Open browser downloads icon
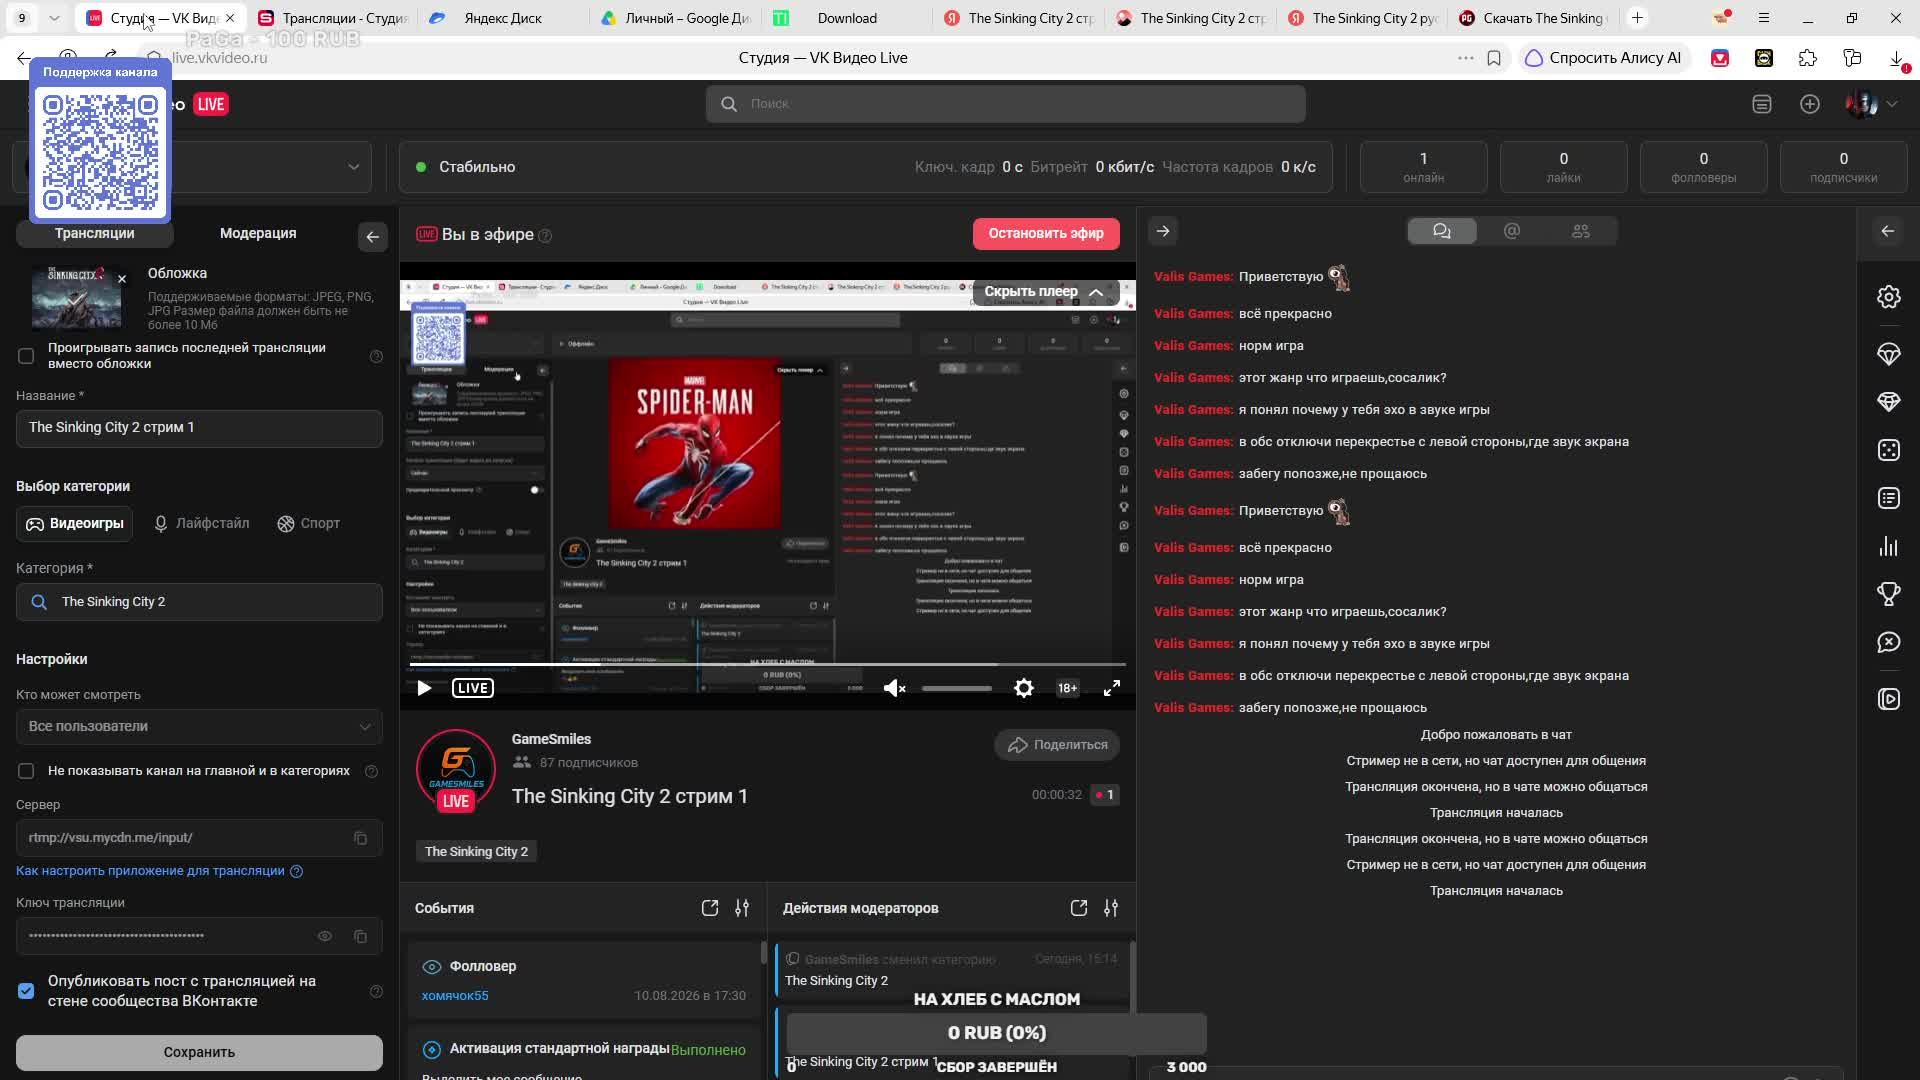The width and height of the screenshot is (1920, 1080). click(1896, 58)
